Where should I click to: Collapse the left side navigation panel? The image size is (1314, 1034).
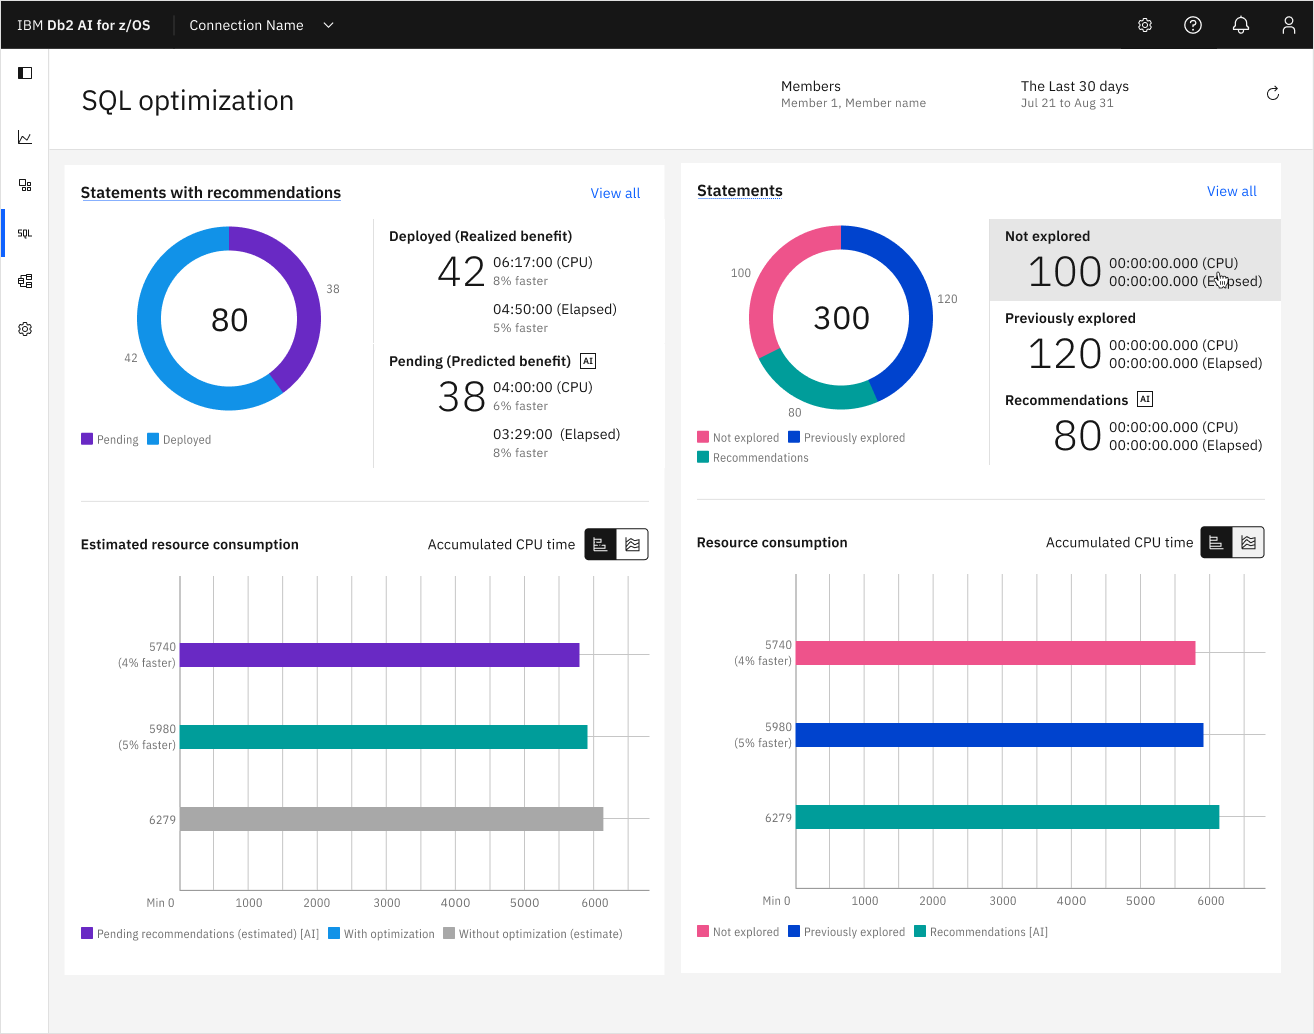(x=25, y=73)
